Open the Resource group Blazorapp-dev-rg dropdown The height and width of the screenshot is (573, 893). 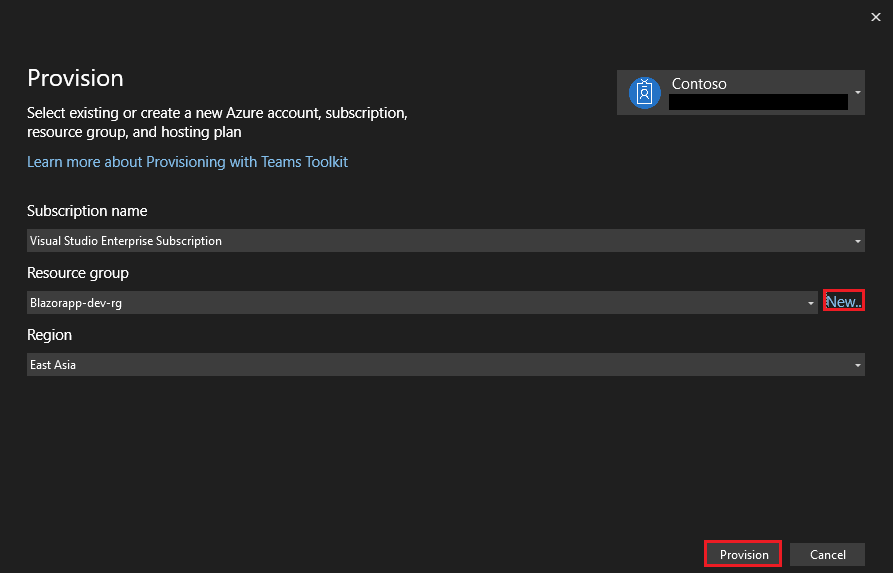coord(422,302)
